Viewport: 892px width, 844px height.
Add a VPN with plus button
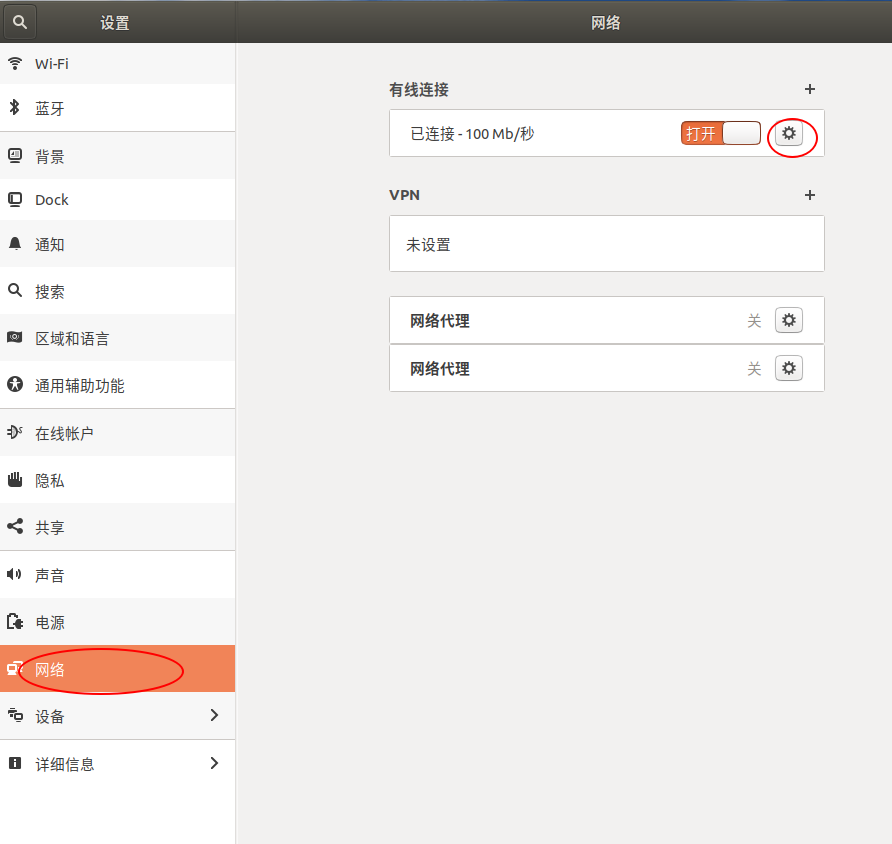tap(810, 195)
